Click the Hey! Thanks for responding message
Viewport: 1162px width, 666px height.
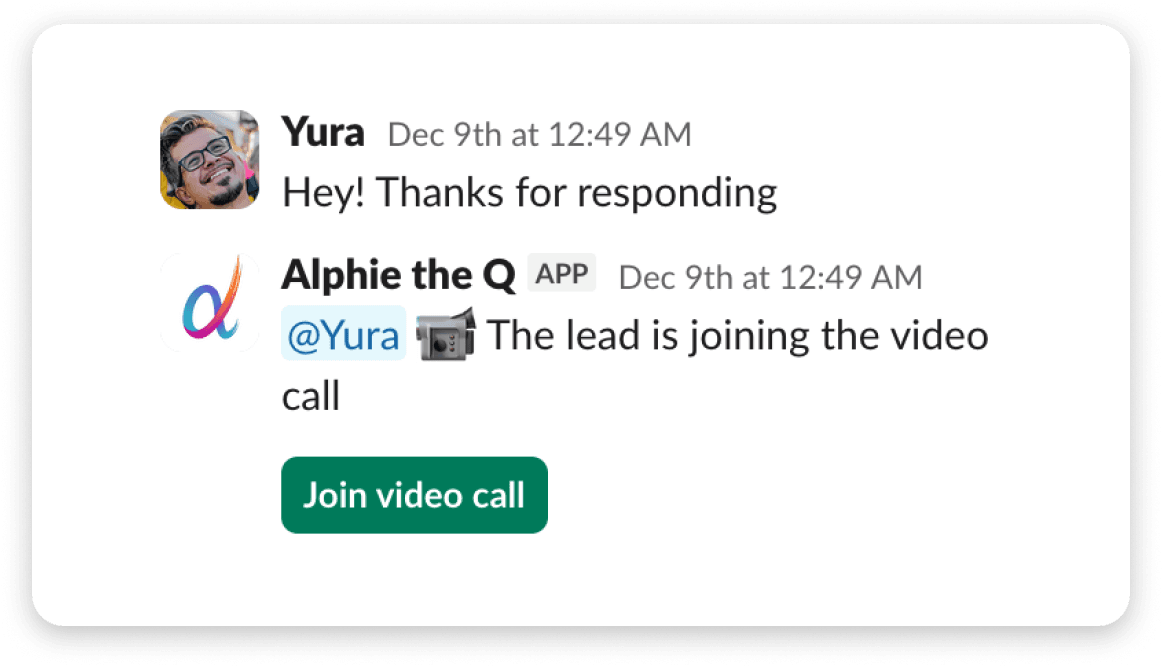[529, 191]
